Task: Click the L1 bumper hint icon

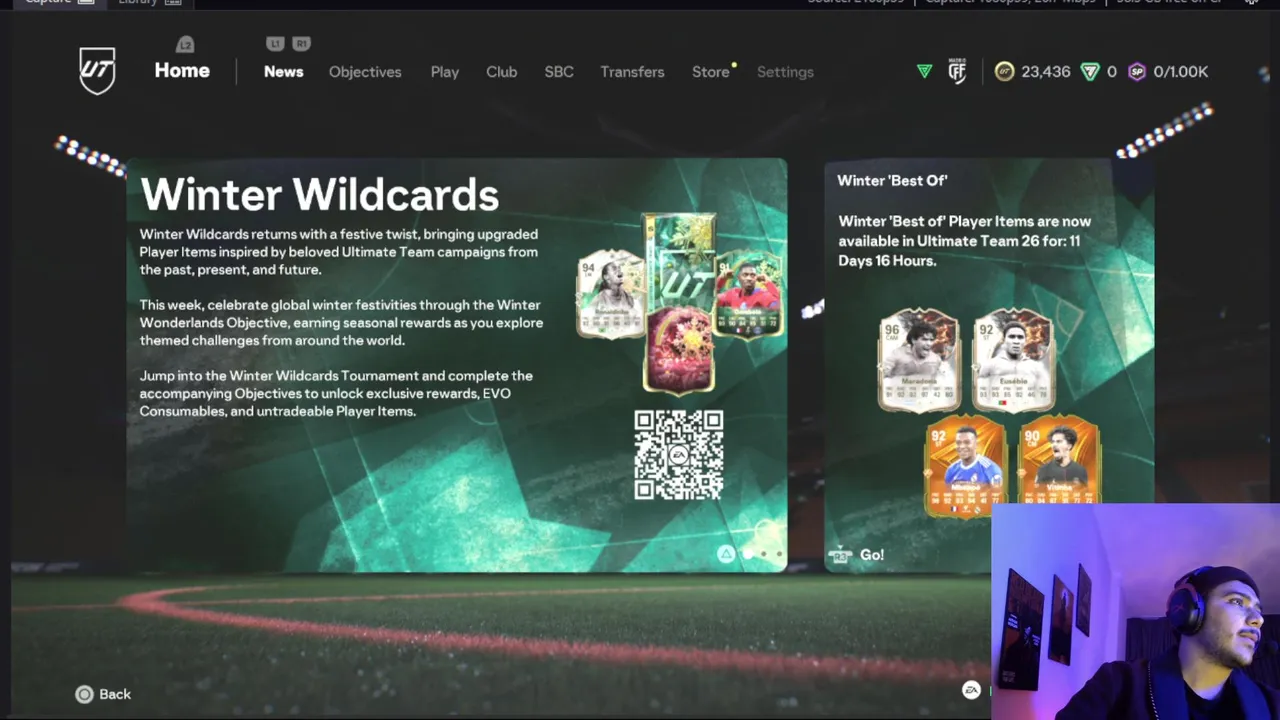Action: pyautogui.click(x=275, y=44)
